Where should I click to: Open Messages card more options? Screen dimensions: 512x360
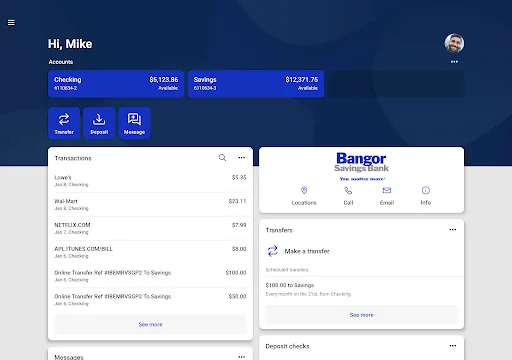(x=242, y=357)
